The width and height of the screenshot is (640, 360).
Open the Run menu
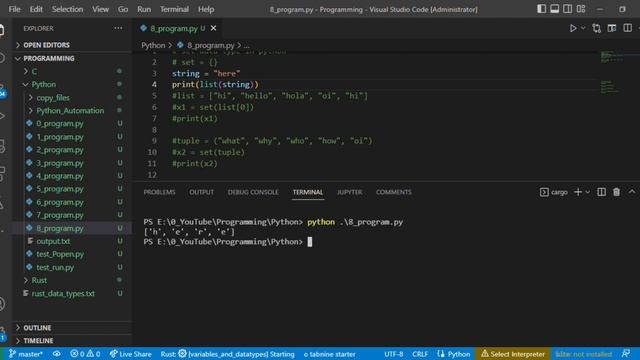[x=144, y=9]
